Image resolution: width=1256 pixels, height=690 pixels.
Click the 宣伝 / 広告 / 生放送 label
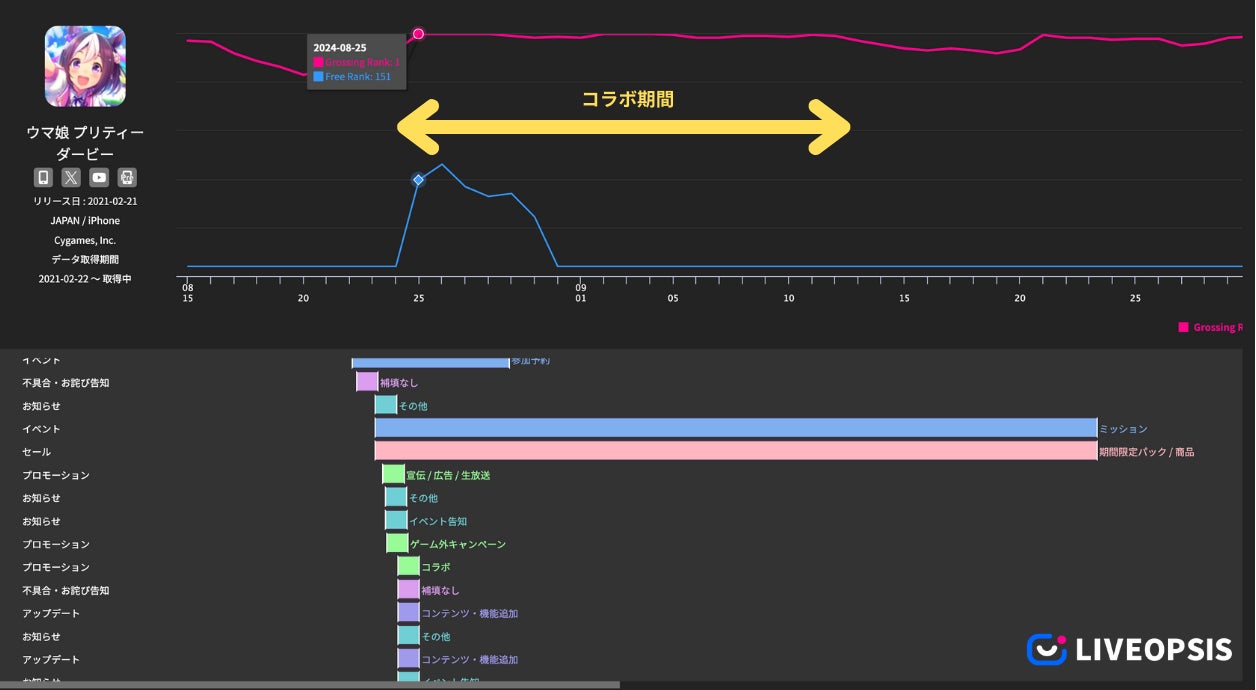click(x=448, y=475)
